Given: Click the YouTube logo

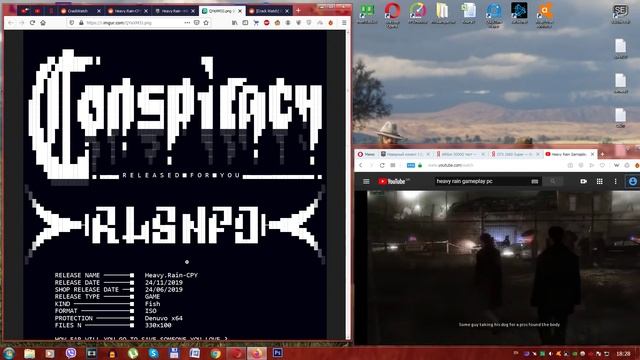Looking at the screenshot, I should (x=393, y=181).
